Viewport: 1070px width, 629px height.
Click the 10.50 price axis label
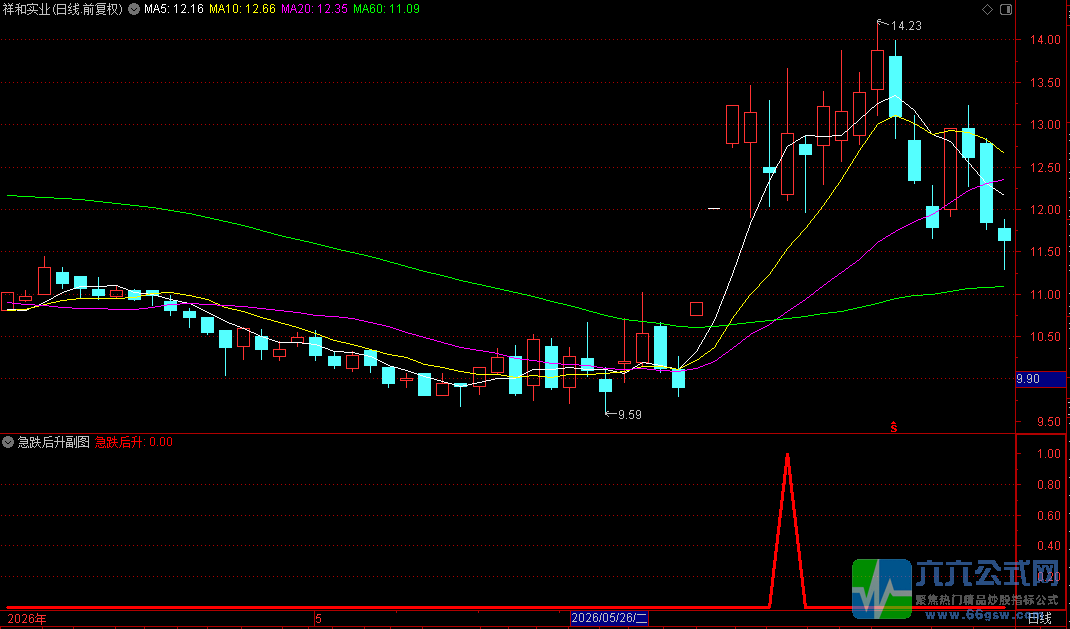1045,337
